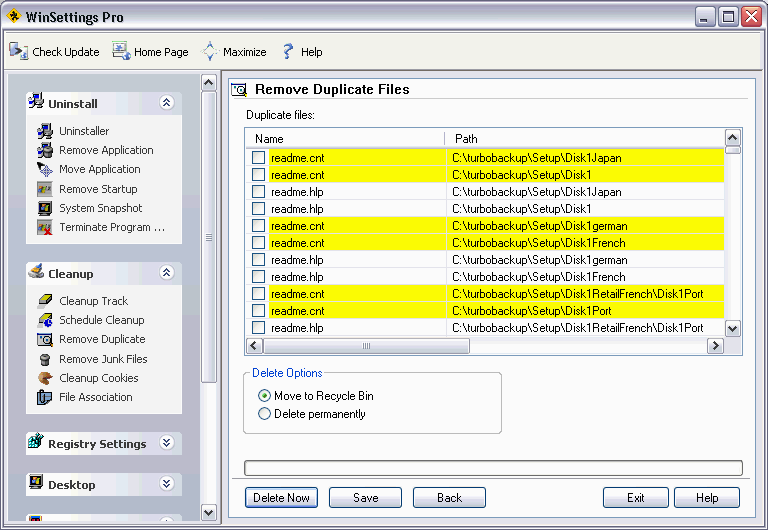
Task: Click the Check Update toolbar label
Action: (66, 52)
